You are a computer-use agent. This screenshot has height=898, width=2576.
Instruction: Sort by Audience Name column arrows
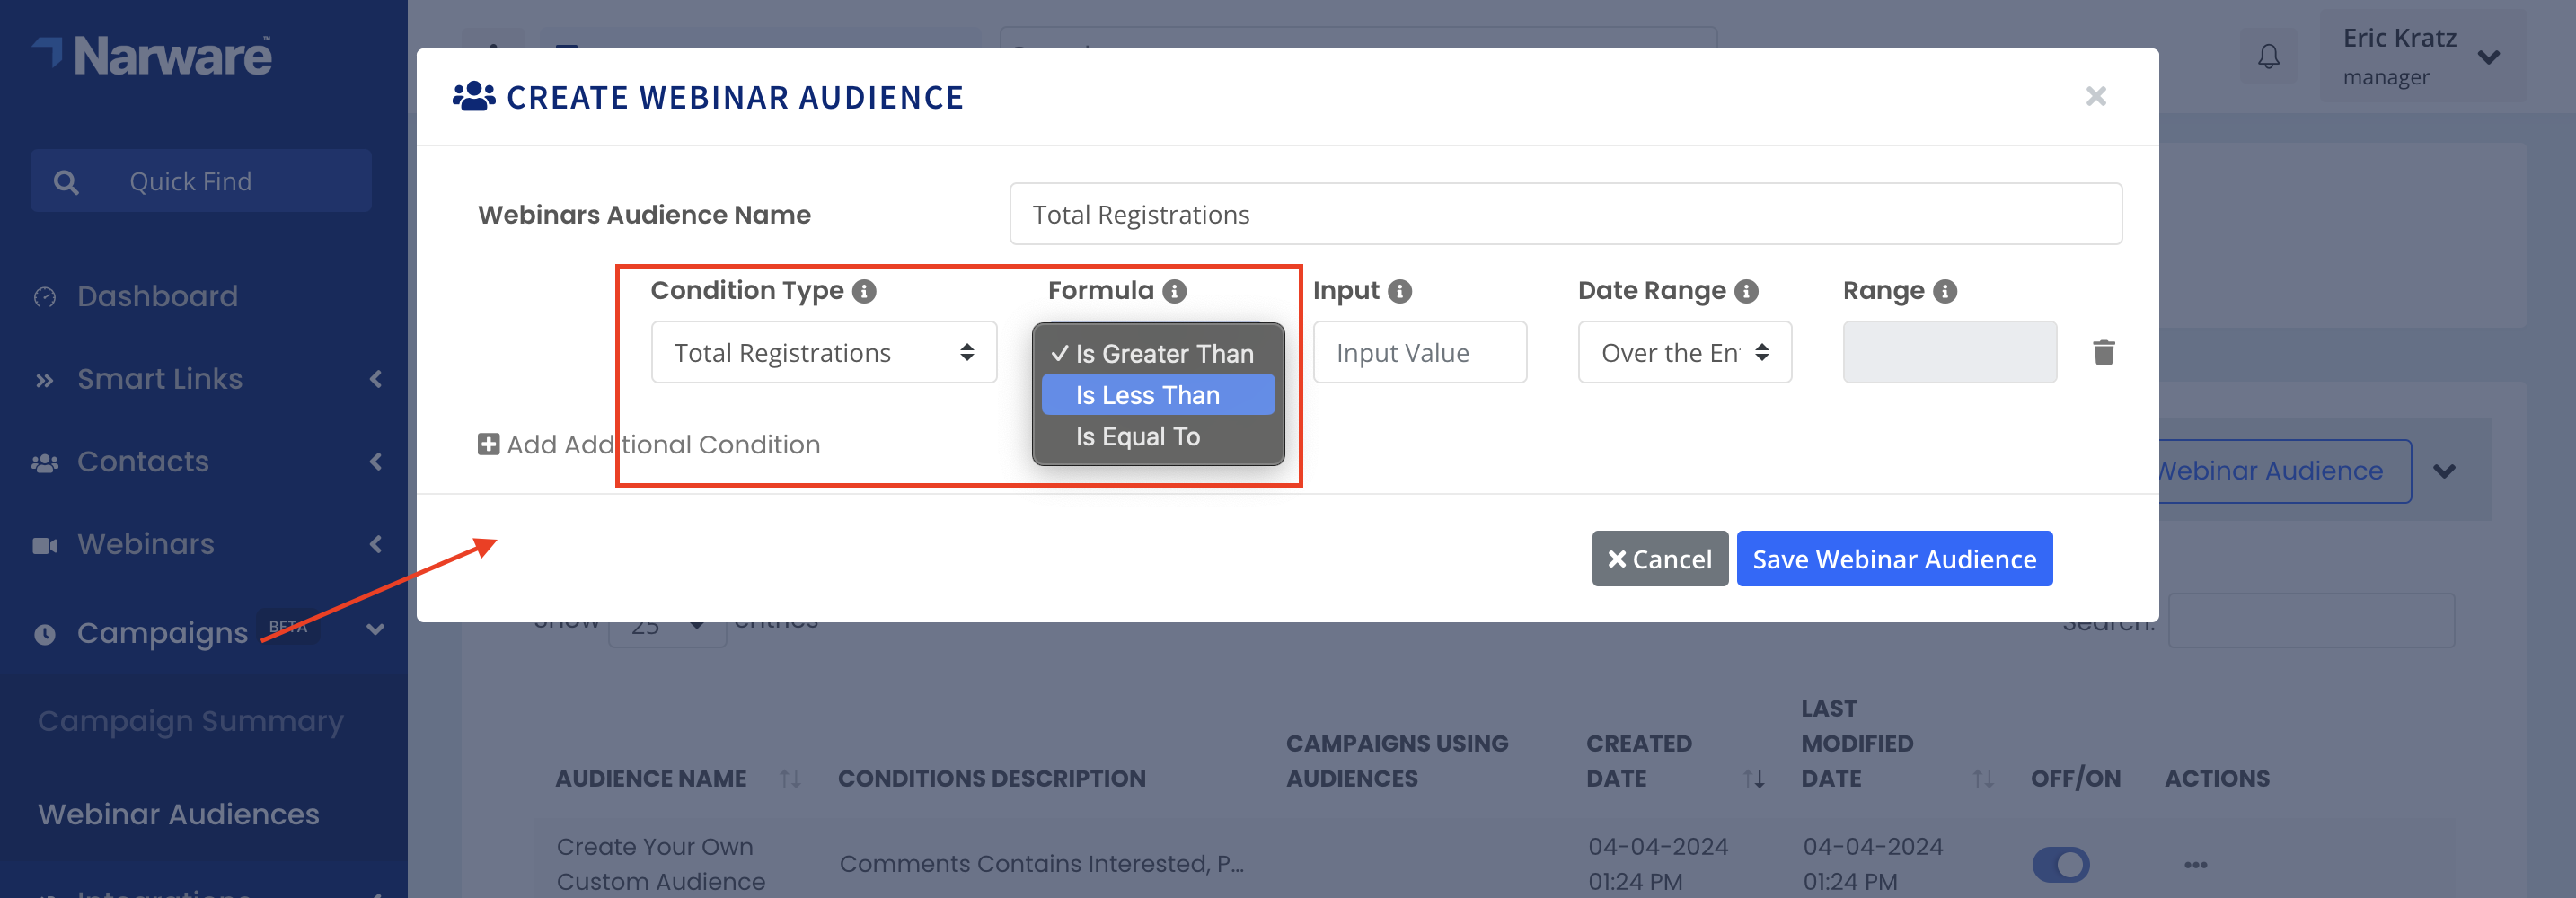[790, 778]
